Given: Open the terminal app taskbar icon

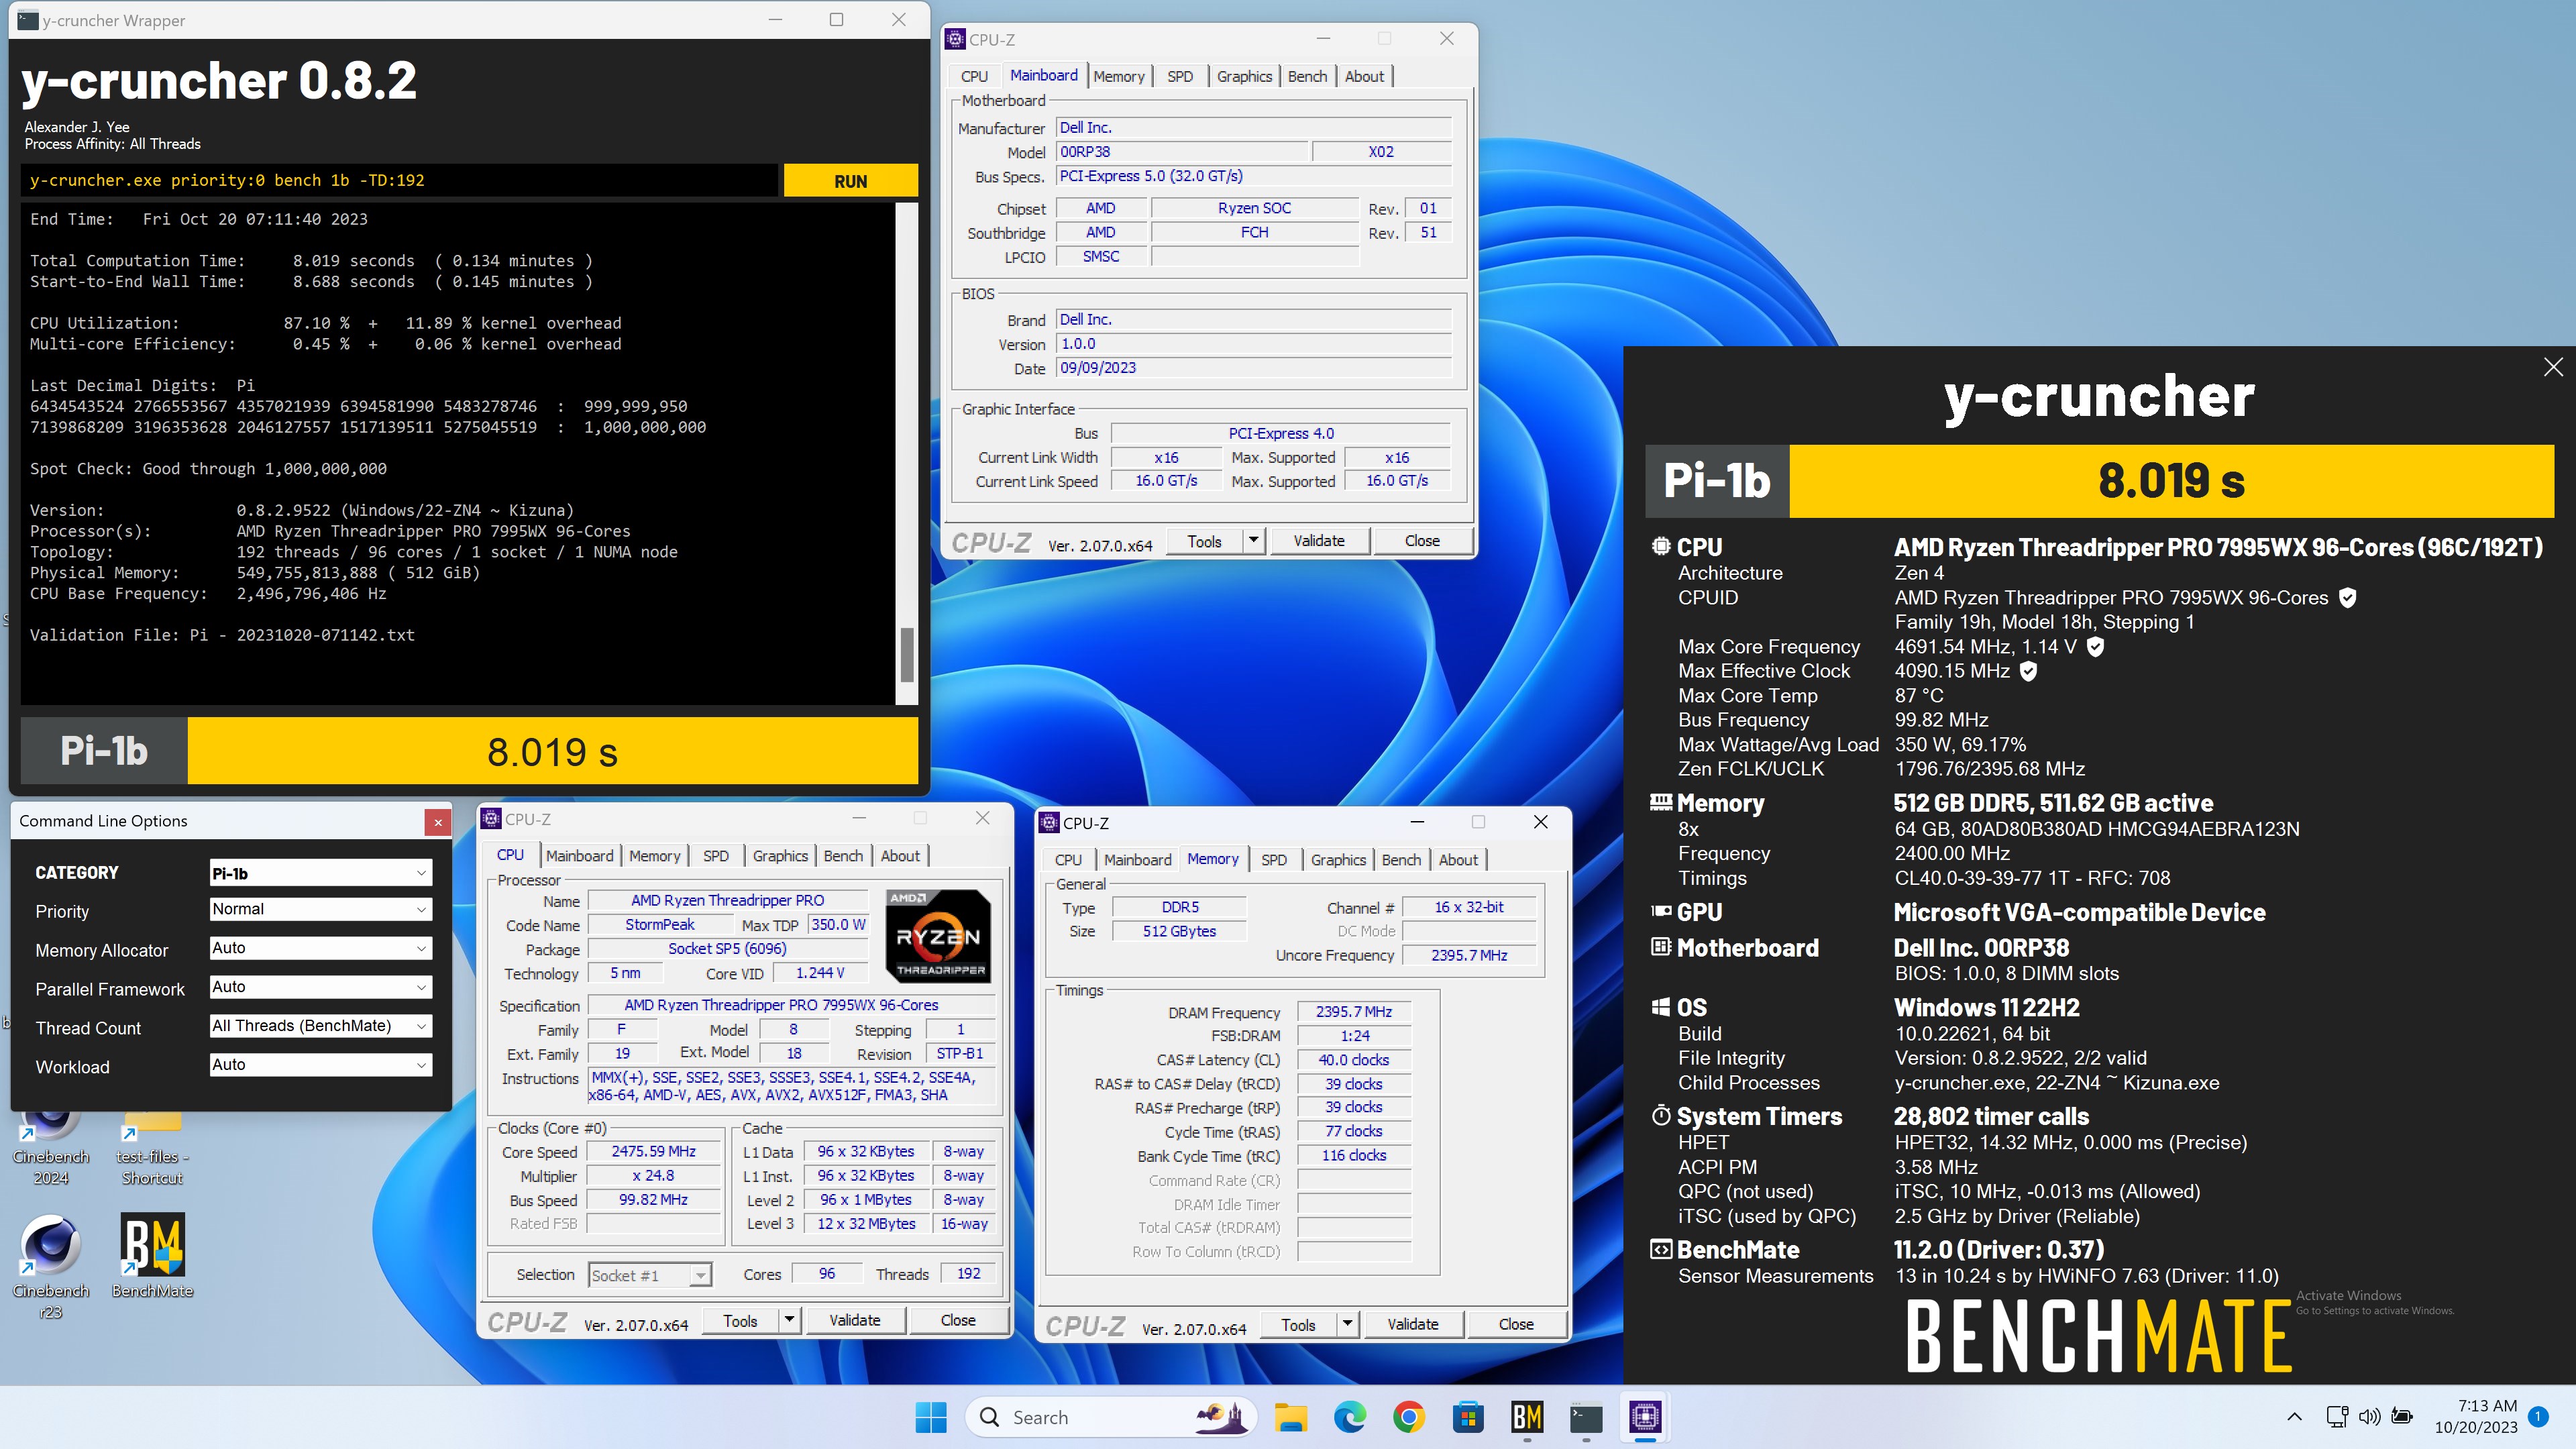Looking at the screenshot, I should point(1586,1417).
